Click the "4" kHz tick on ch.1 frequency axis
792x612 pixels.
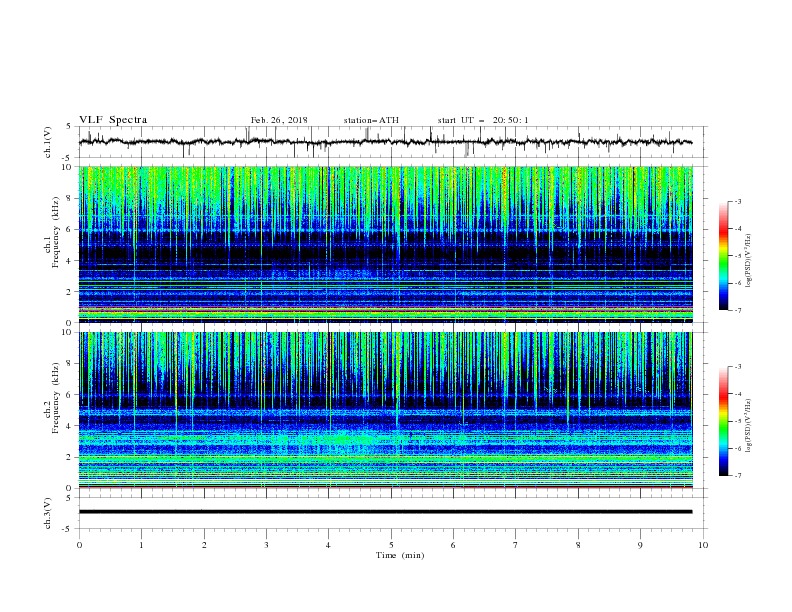[70, 261]
